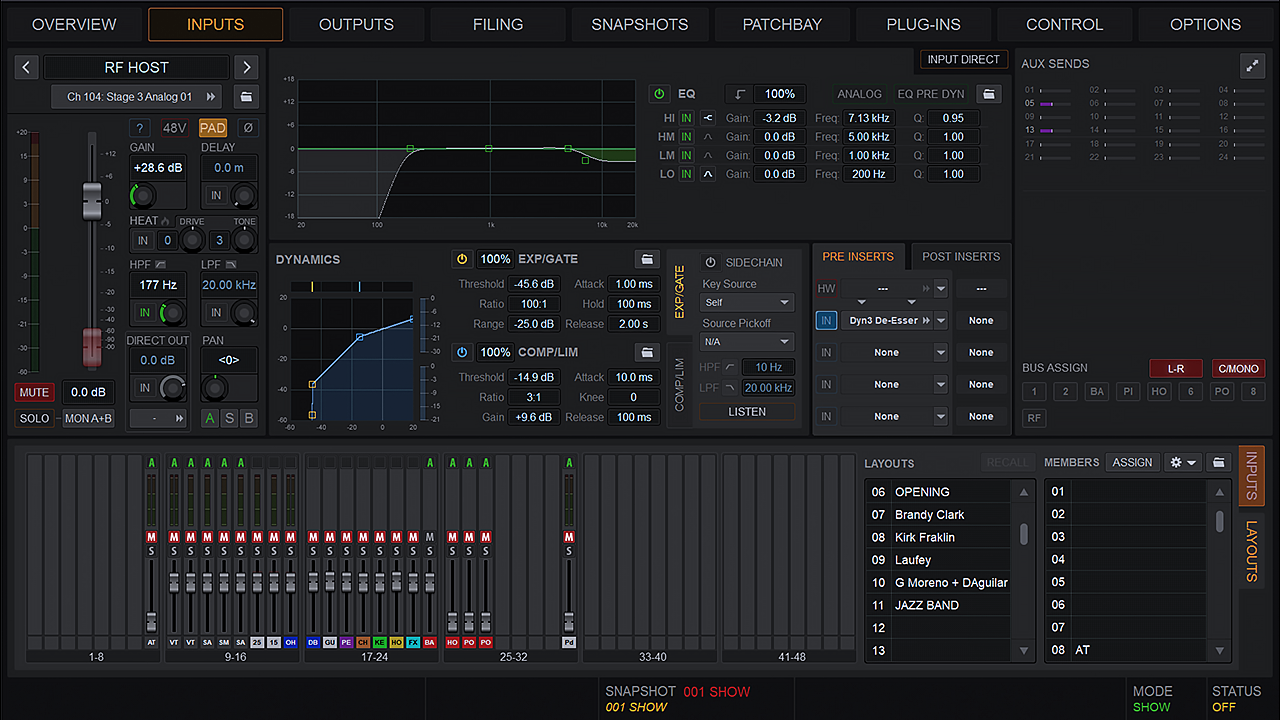Viewport: 1280px width, 720px height.
Task: Click the main channel fader handle
Action: click(x=92, y=202)
